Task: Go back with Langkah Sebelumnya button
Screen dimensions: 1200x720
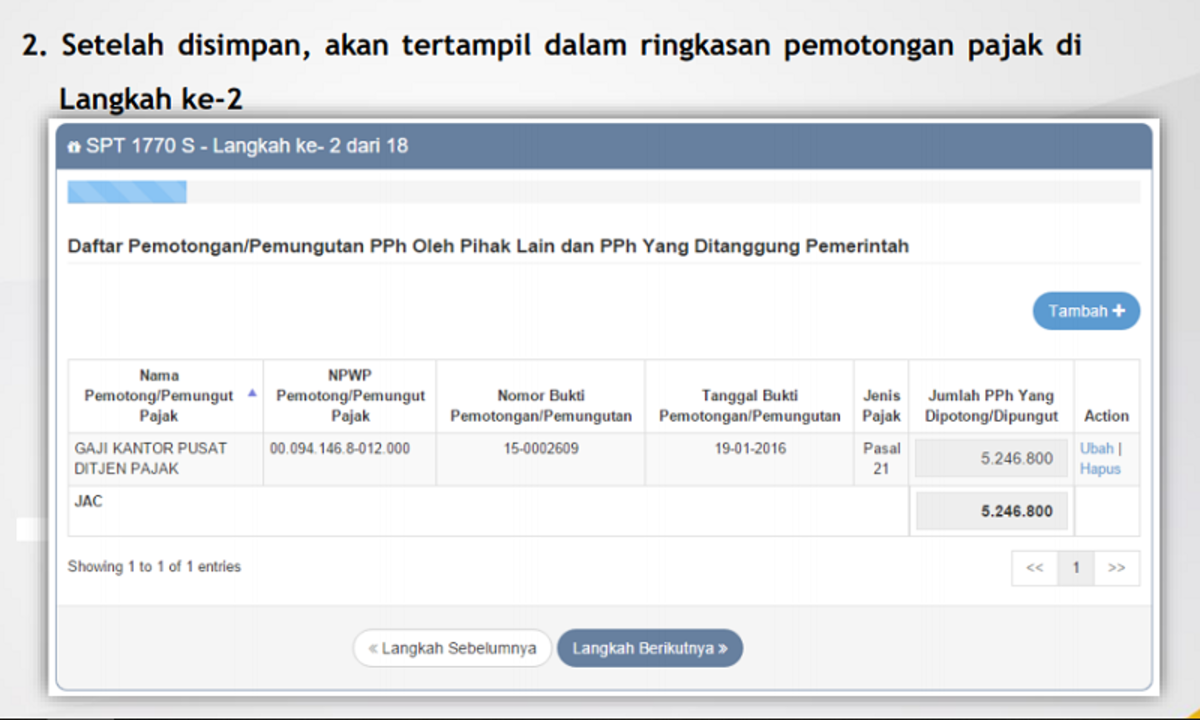Action: pos(452,648)
